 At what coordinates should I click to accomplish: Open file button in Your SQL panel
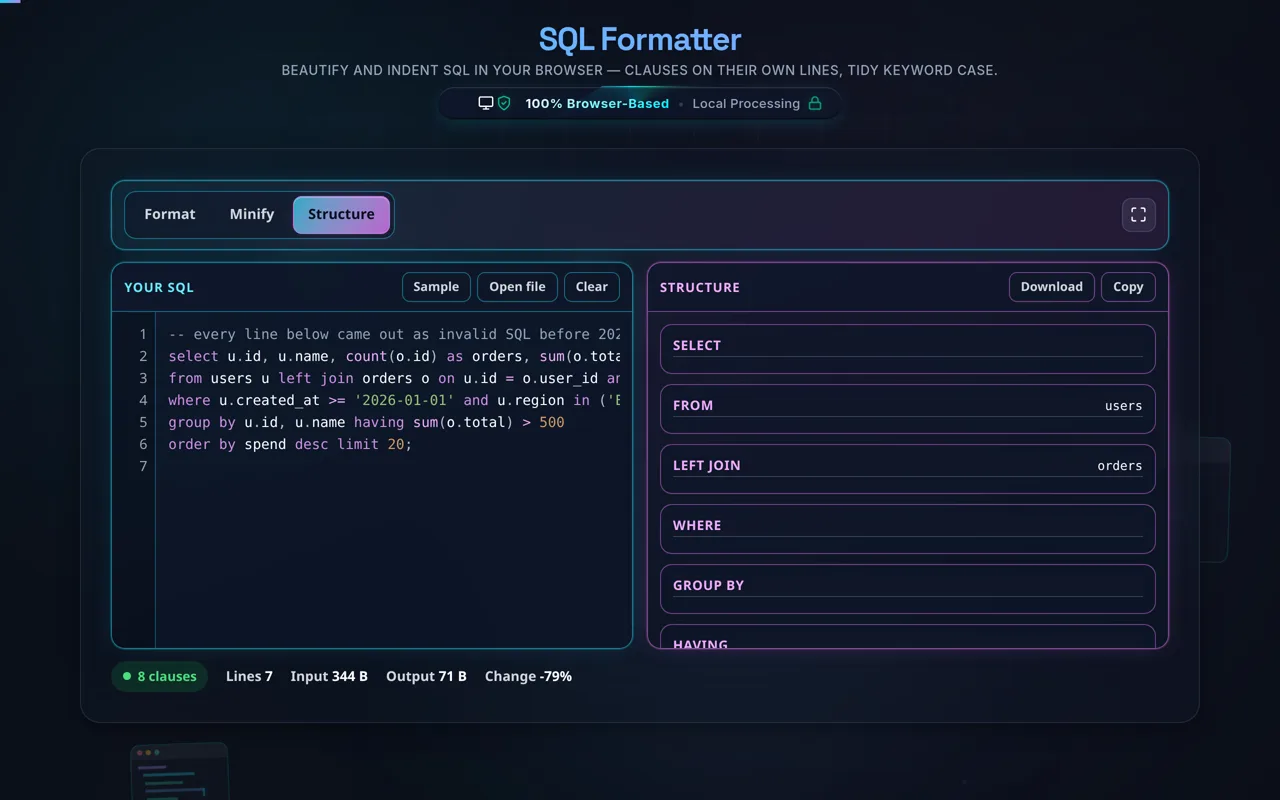tap(518, 287)
